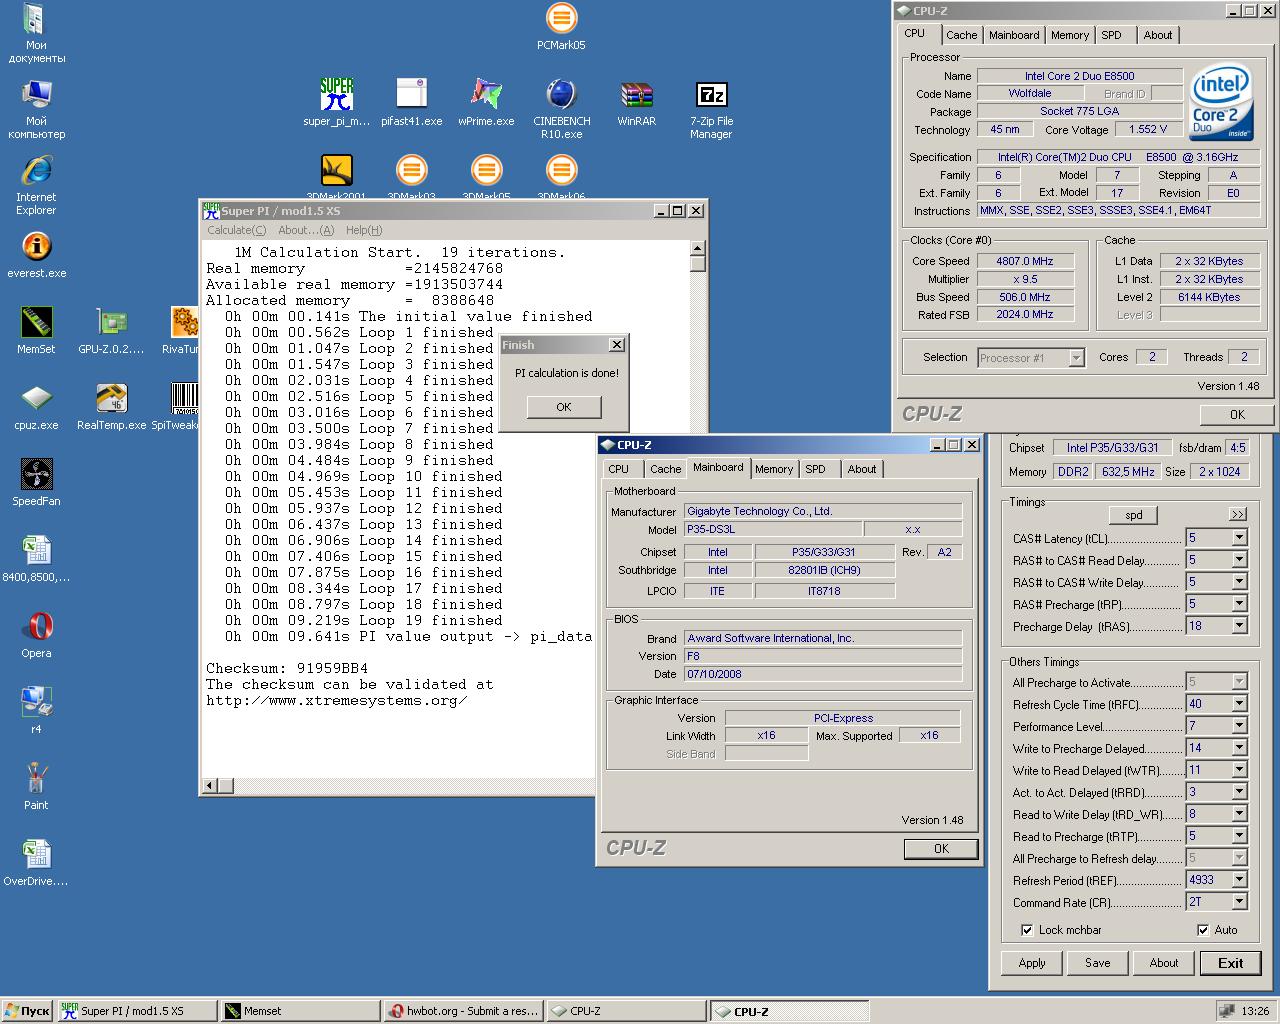The image size is (1280, 1024).
Task: Open My Computer (Мой компьютер) icon
Action: click(36, 109)
